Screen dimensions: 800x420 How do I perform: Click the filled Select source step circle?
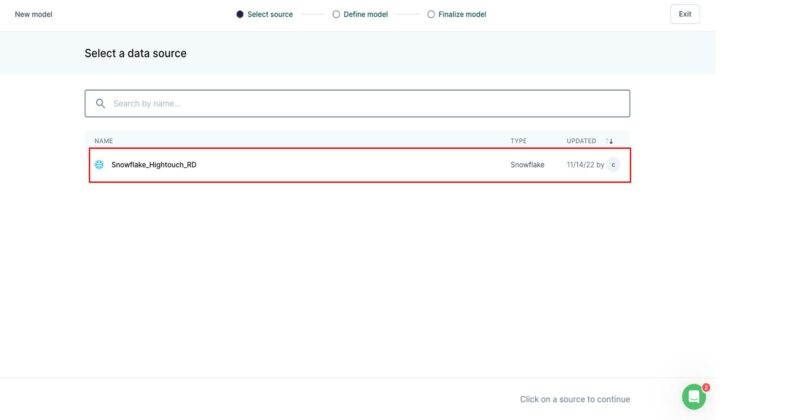(239, 15)
